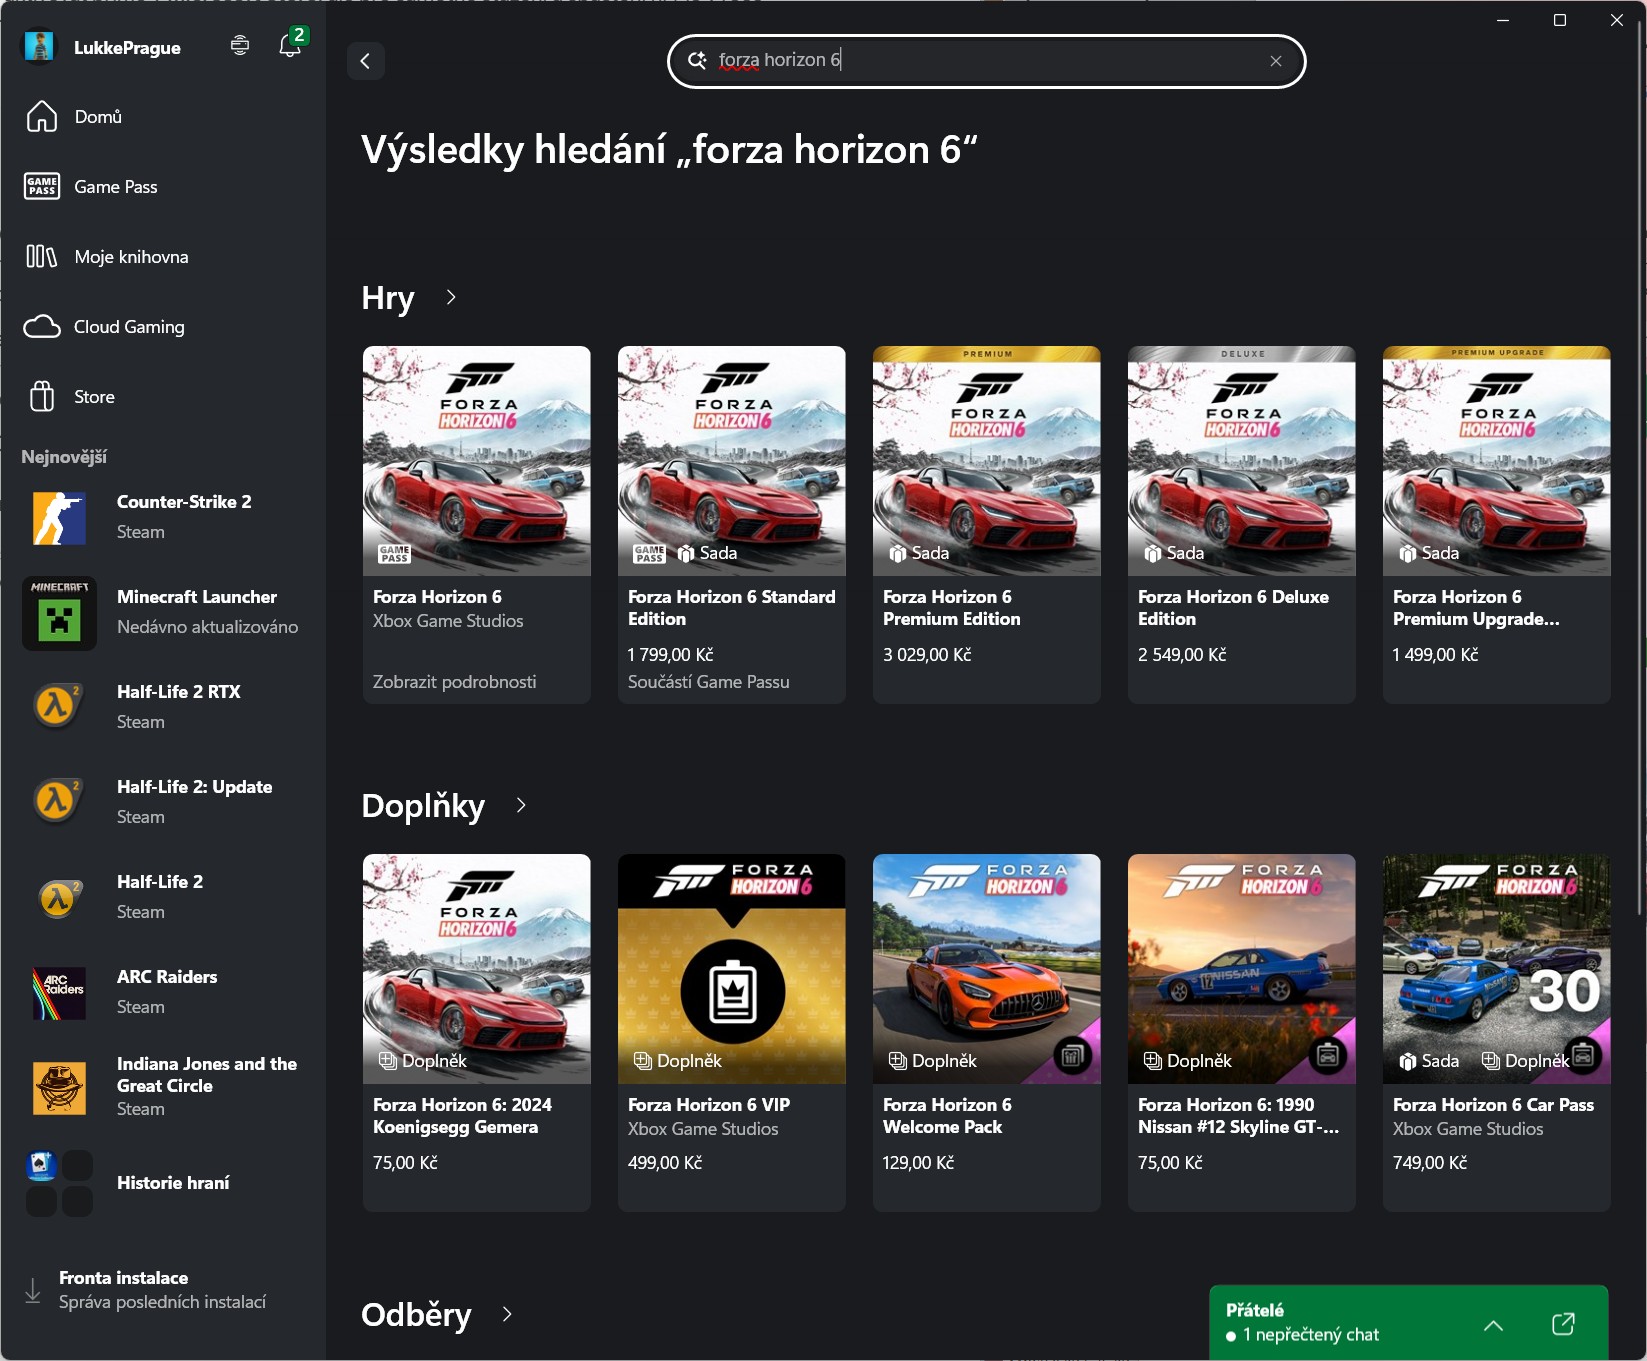Open Fronta instalace installation queue
This screenshot has height=1361, width=1647.
click(162, 1290)
